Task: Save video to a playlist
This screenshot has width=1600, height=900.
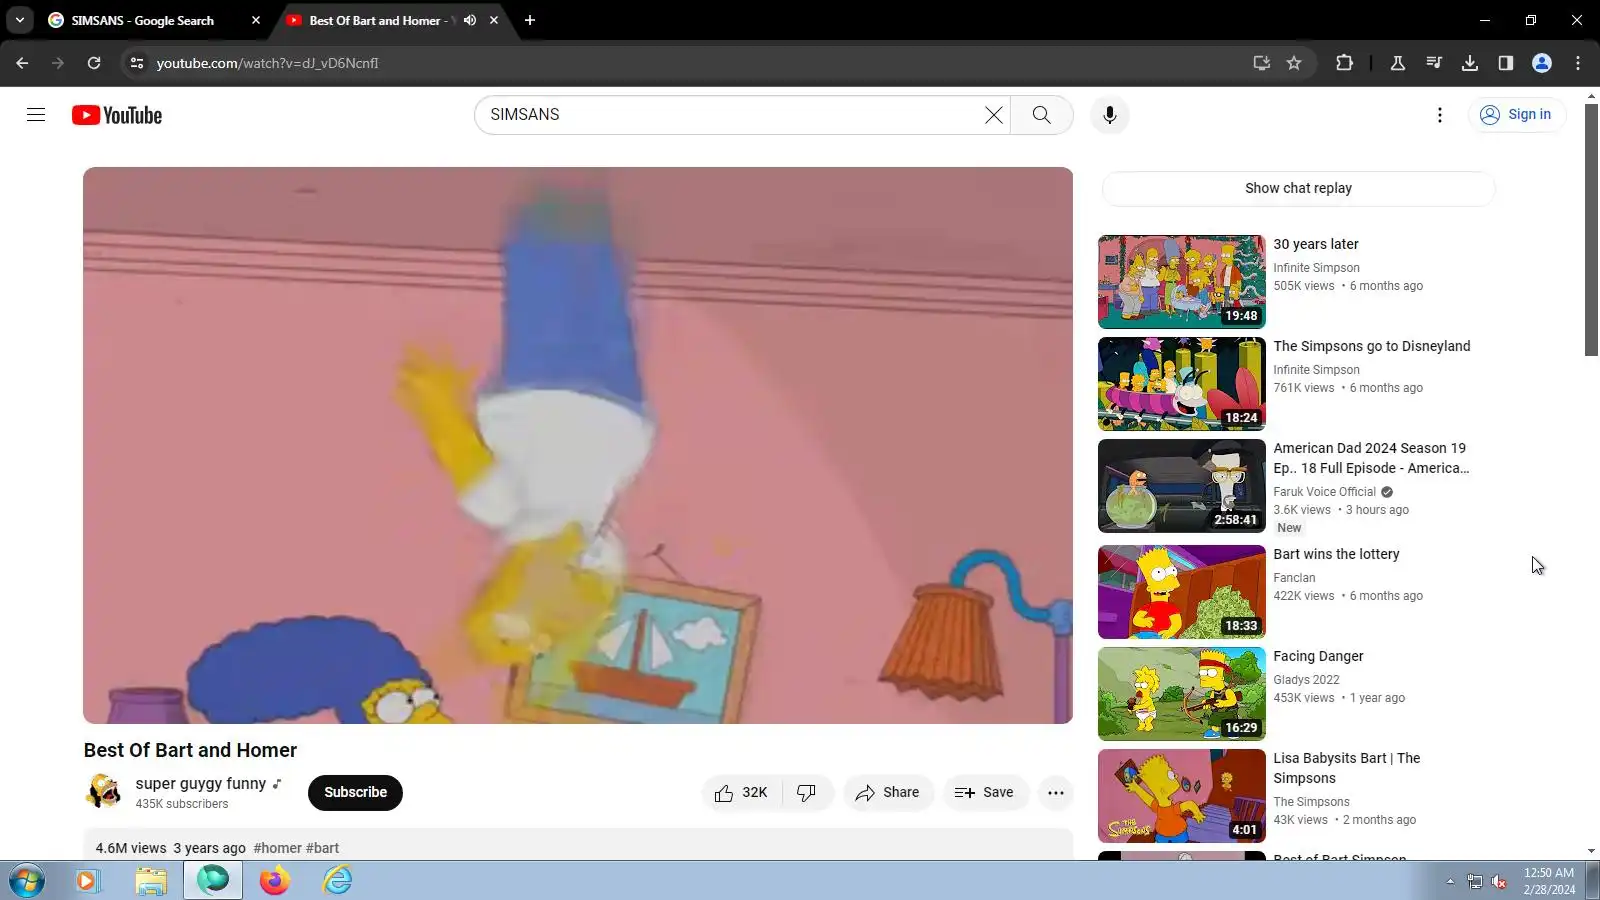Action: 985,793
